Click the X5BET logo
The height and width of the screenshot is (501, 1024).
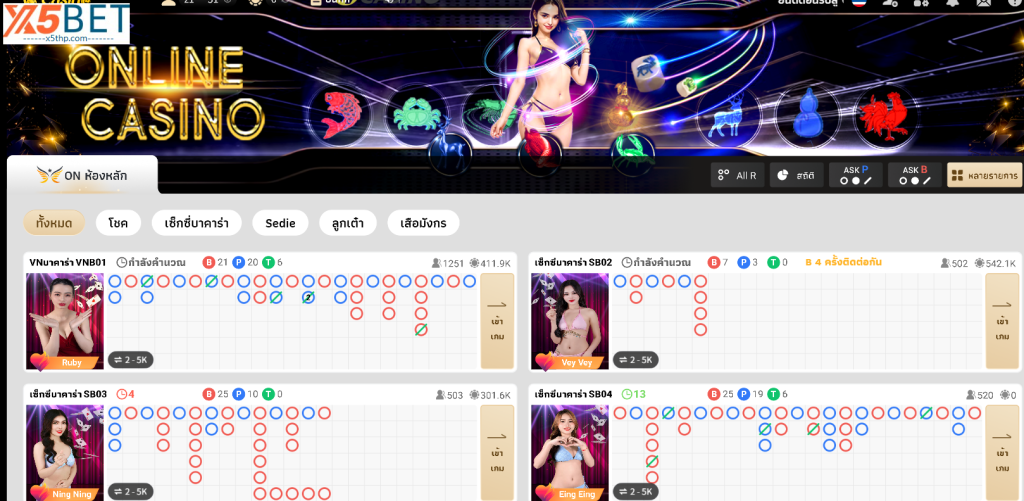(66, 23)
